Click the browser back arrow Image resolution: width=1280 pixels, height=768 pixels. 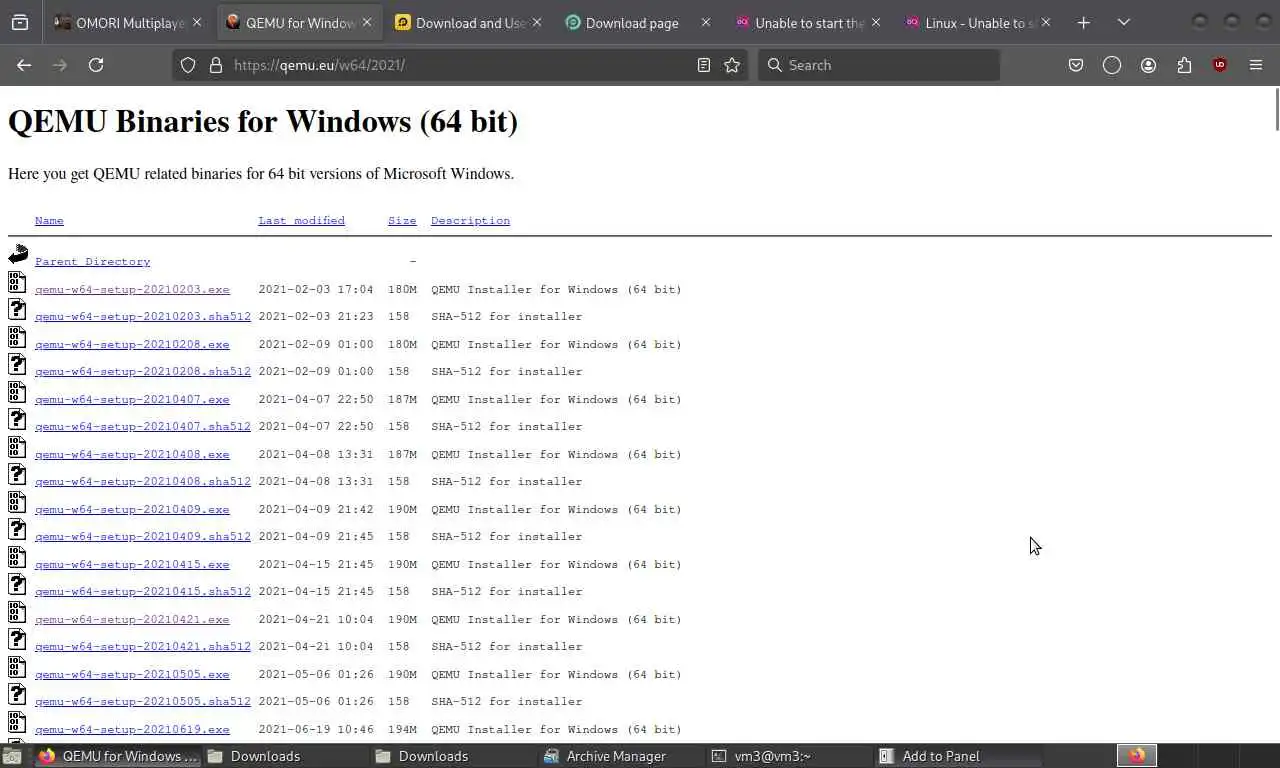pos(24,65)
